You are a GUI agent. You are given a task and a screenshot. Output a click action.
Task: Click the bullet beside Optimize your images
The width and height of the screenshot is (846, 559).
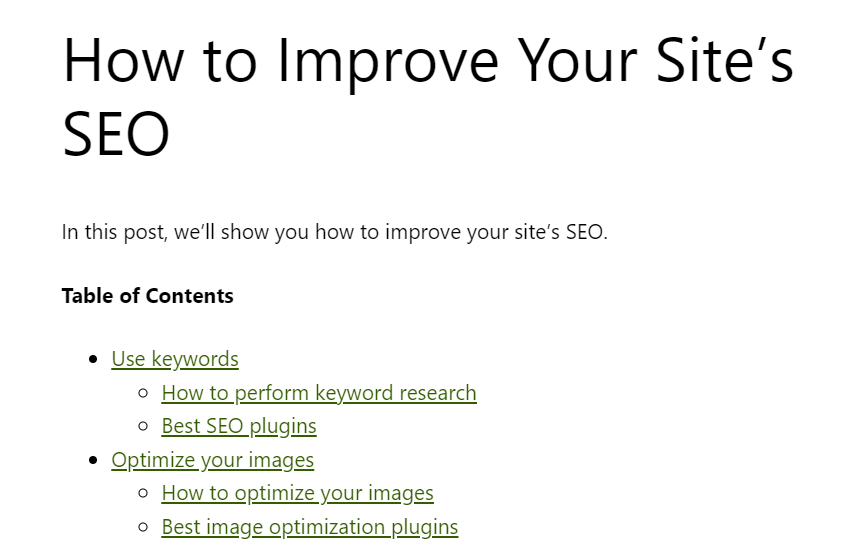[x=94, y=460]
